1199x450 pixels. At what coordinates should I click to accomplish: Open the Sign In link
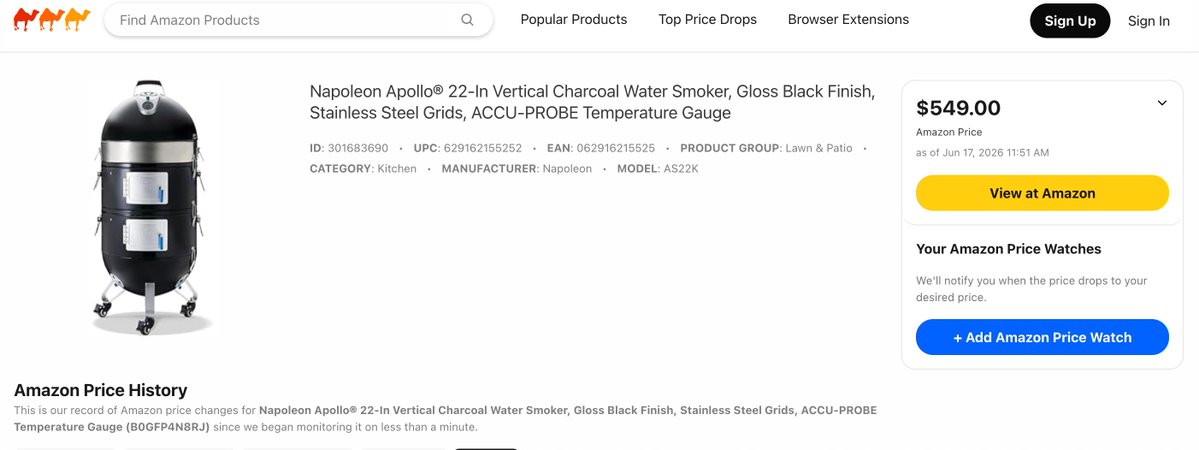pos(1149,21)
